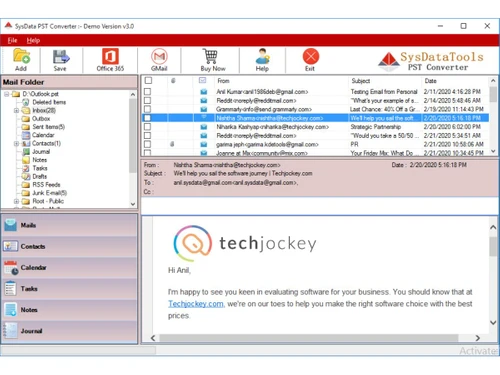
Task: Click the GMail toolbar icon
Action: coord(159,56)
